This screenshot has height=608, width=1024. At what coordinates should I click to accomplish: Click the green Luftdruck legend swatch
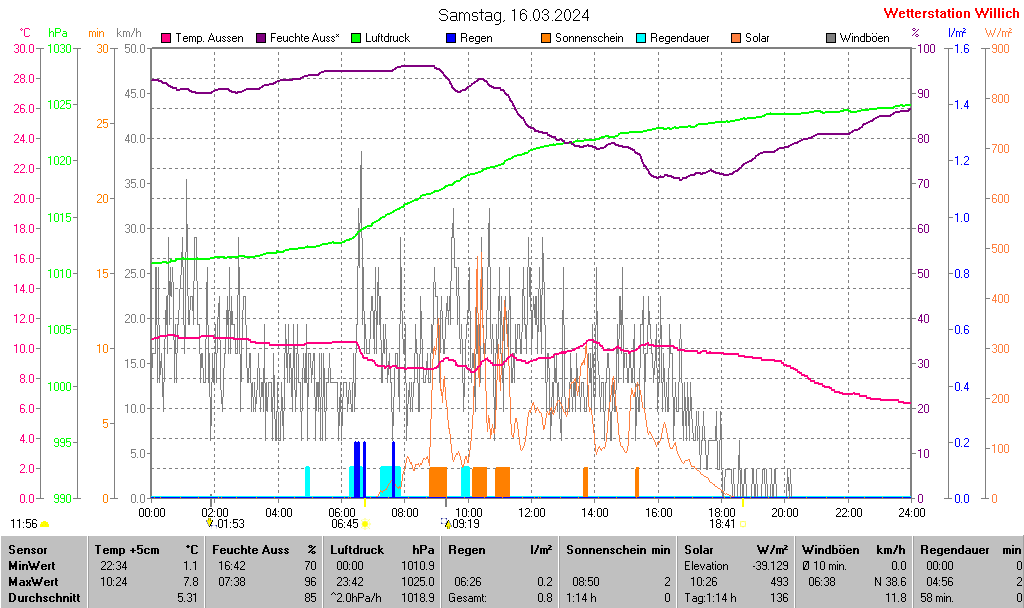(x=356, y=38)
